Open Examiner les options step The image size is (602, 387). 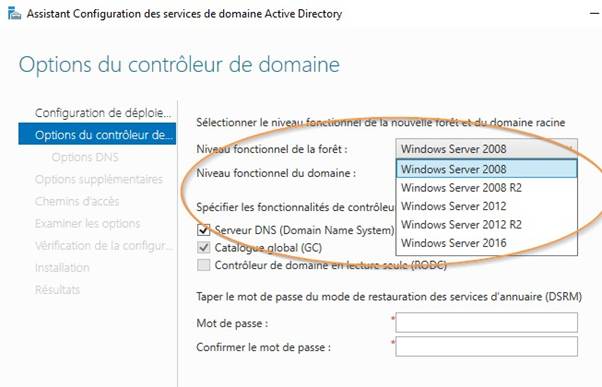tap(88, 223)
